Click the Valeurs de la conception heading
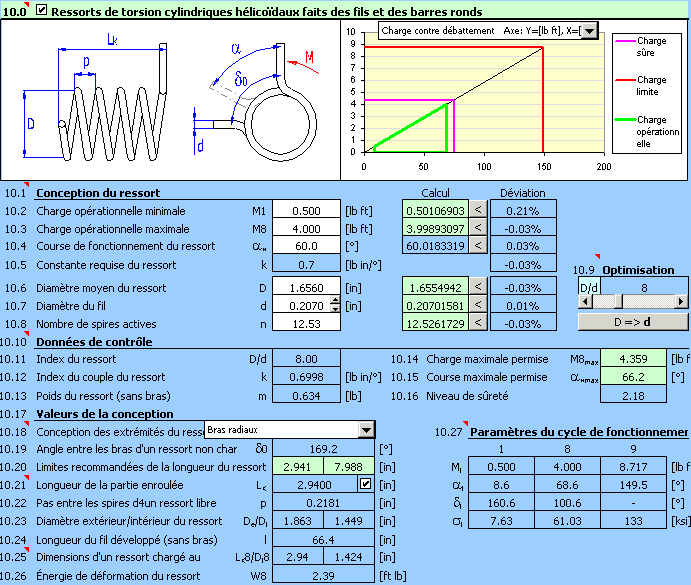The height and width of the screenshot is (585, 691). (x=104, y=414)
